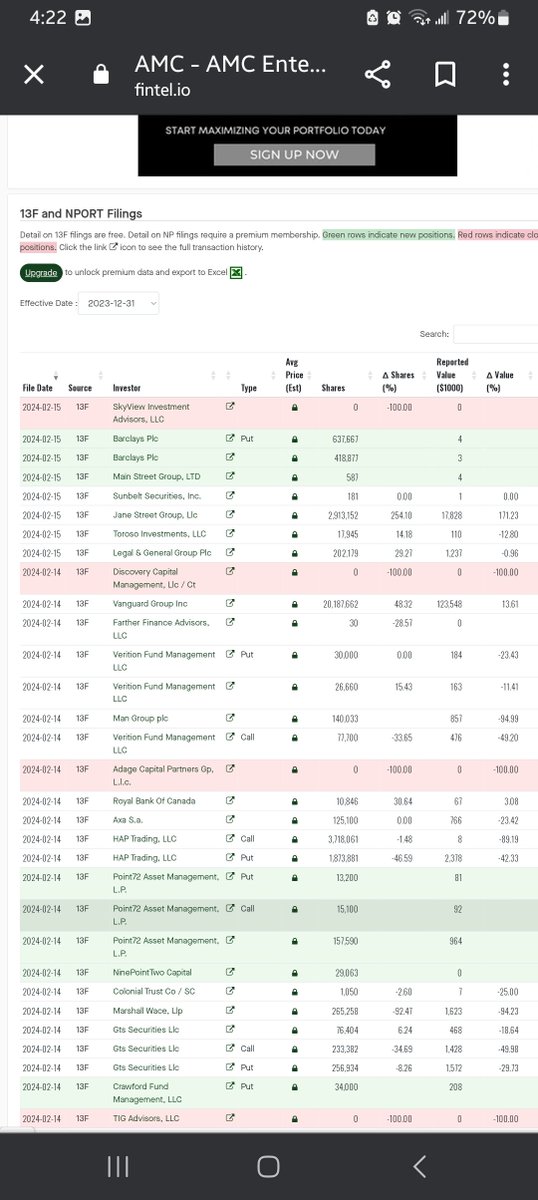The image size is (538, 1200).
Task: Open Sunbelt Securities transaction history icon
Action: 231,495
